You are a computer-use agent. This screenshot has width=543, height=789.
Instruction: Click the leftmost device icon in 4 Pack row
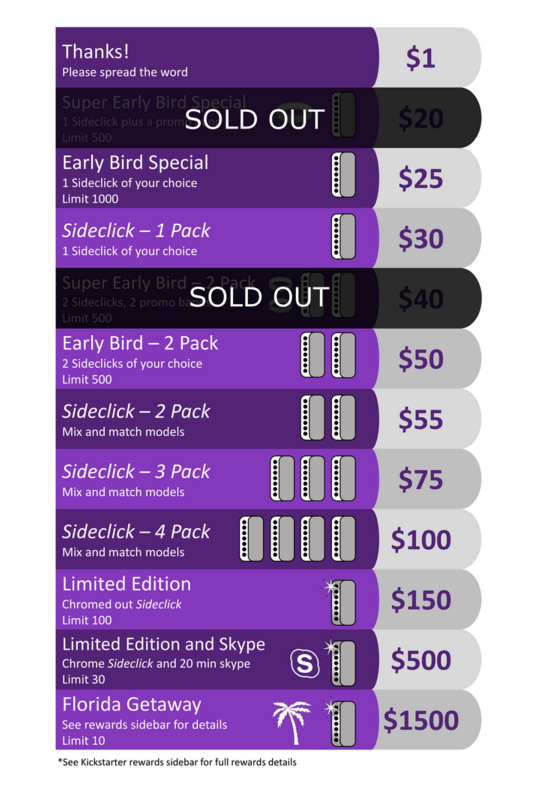(x=251, y=539)
